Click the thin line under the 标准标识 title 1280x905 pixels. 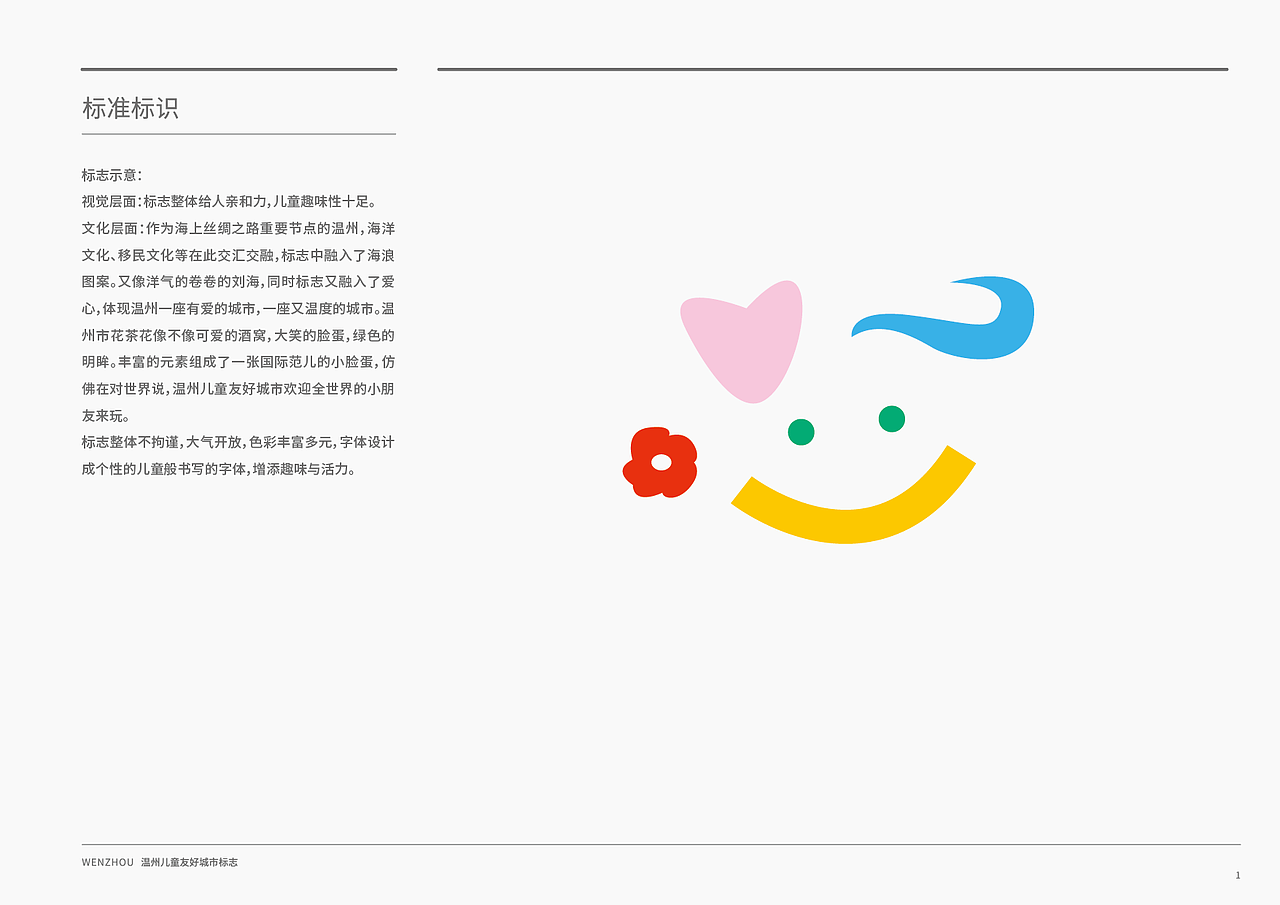tap(238, 133)
